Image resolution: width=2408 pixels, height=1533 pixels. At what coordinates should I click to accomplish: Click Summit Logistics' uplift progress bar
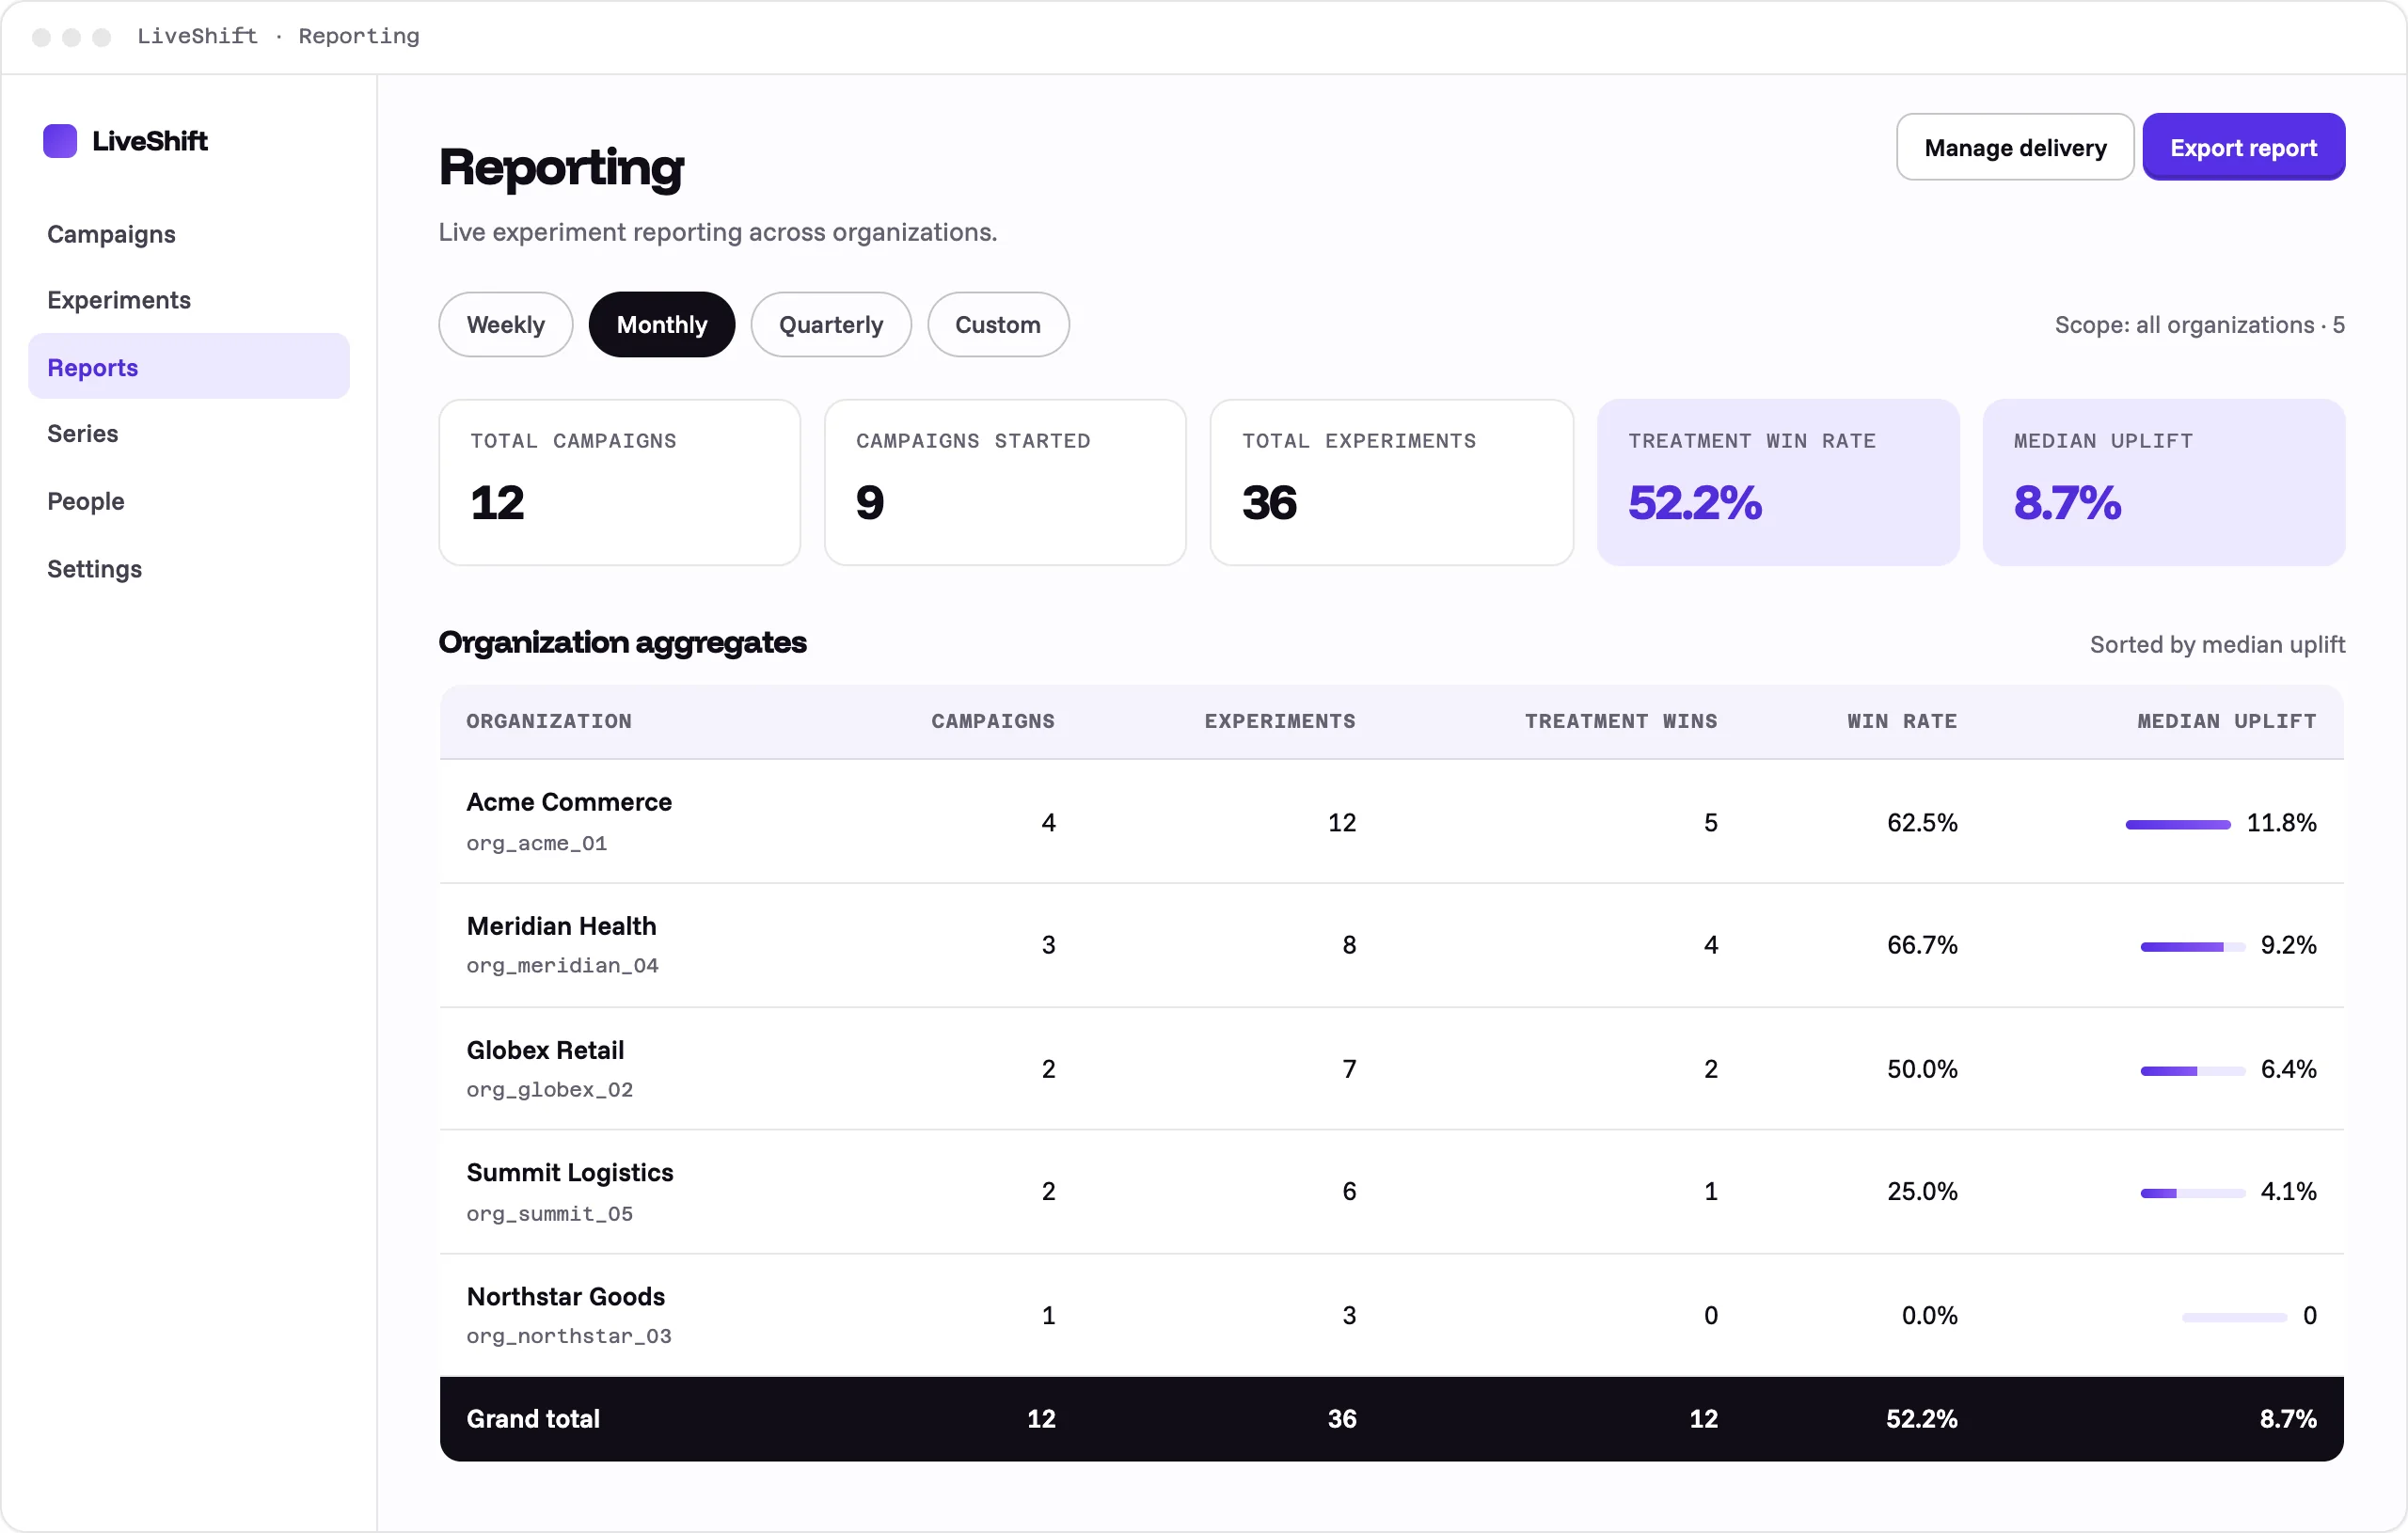pos(2193,1193)
